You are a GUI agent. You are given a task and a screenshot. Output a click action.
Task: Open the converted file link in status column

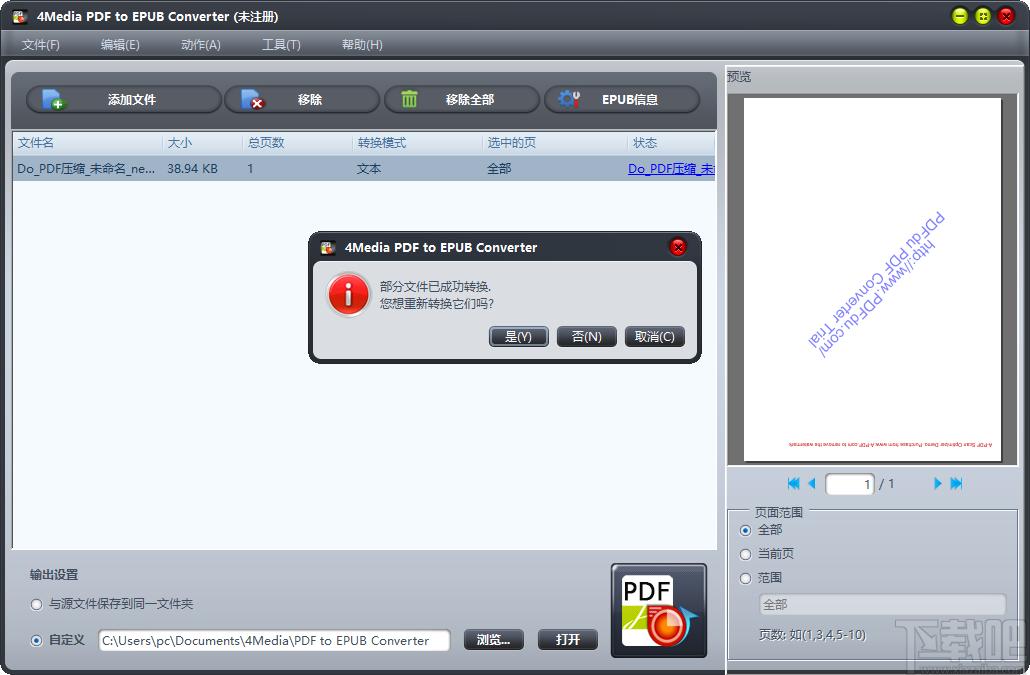(671, 169)
